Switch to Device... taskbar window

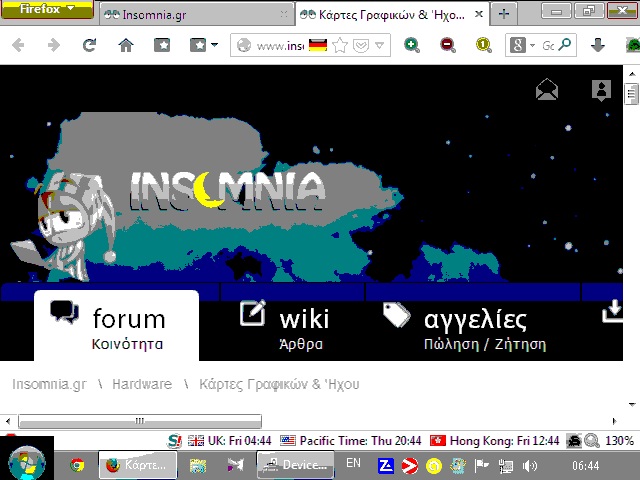coord(296,465)
